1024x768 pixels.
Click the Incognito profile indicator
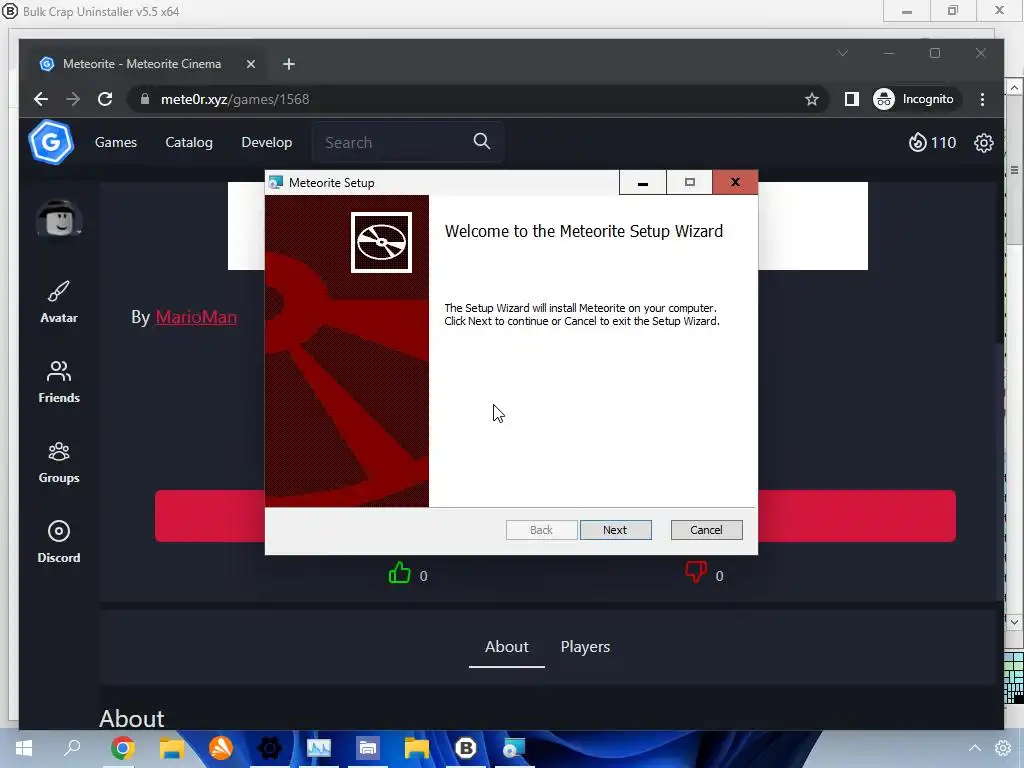(x=917, y=99)
